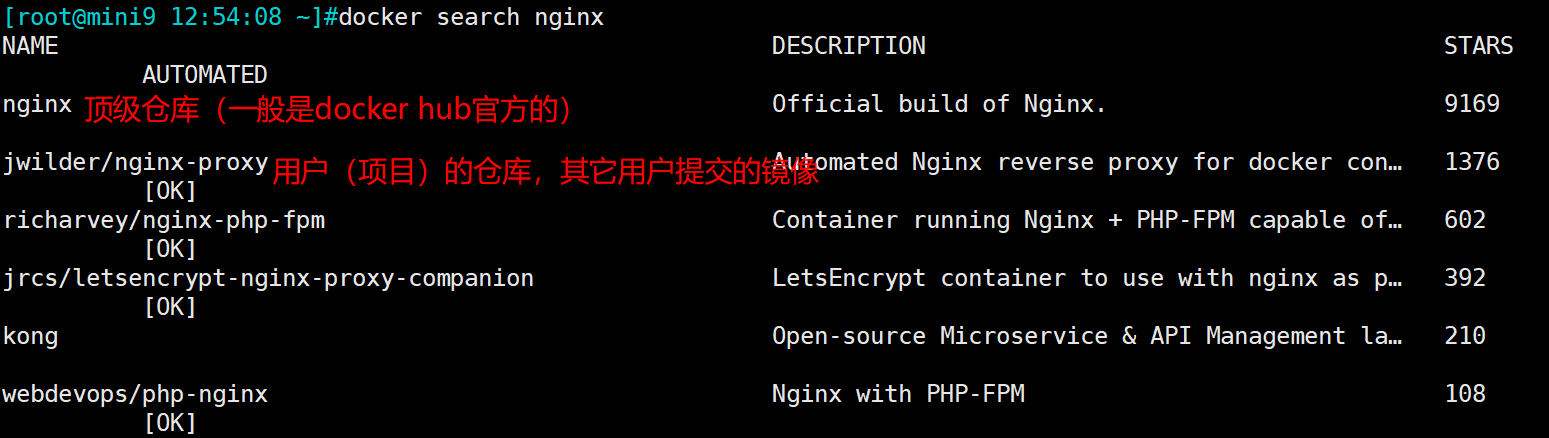Select the webdevops/php-nginx image name

pyautogui.click(x=135, y=394)
